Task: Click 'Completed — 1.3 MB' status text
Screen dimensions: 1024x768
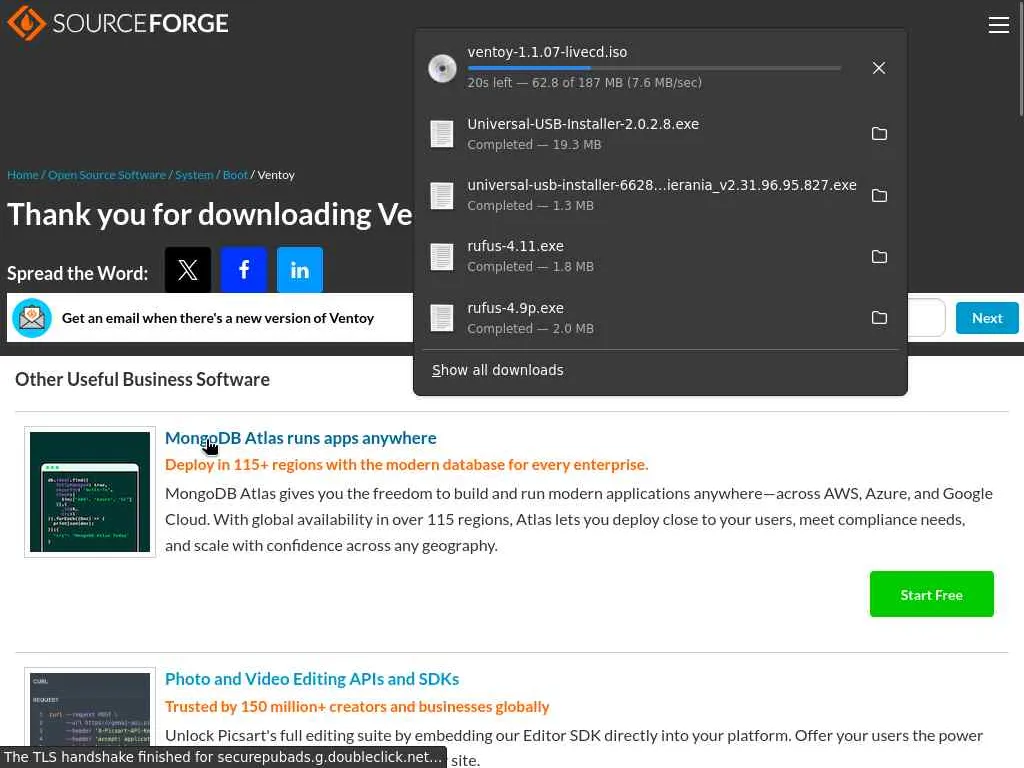Action: pyautogui.click(x=530, y=206)
